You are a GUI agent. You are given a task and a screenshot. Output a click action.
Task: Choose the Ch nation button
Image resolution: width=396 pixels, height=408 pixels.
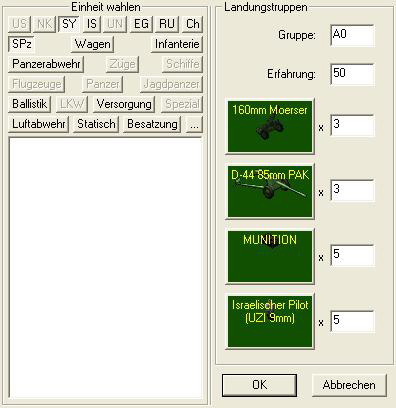192,24
